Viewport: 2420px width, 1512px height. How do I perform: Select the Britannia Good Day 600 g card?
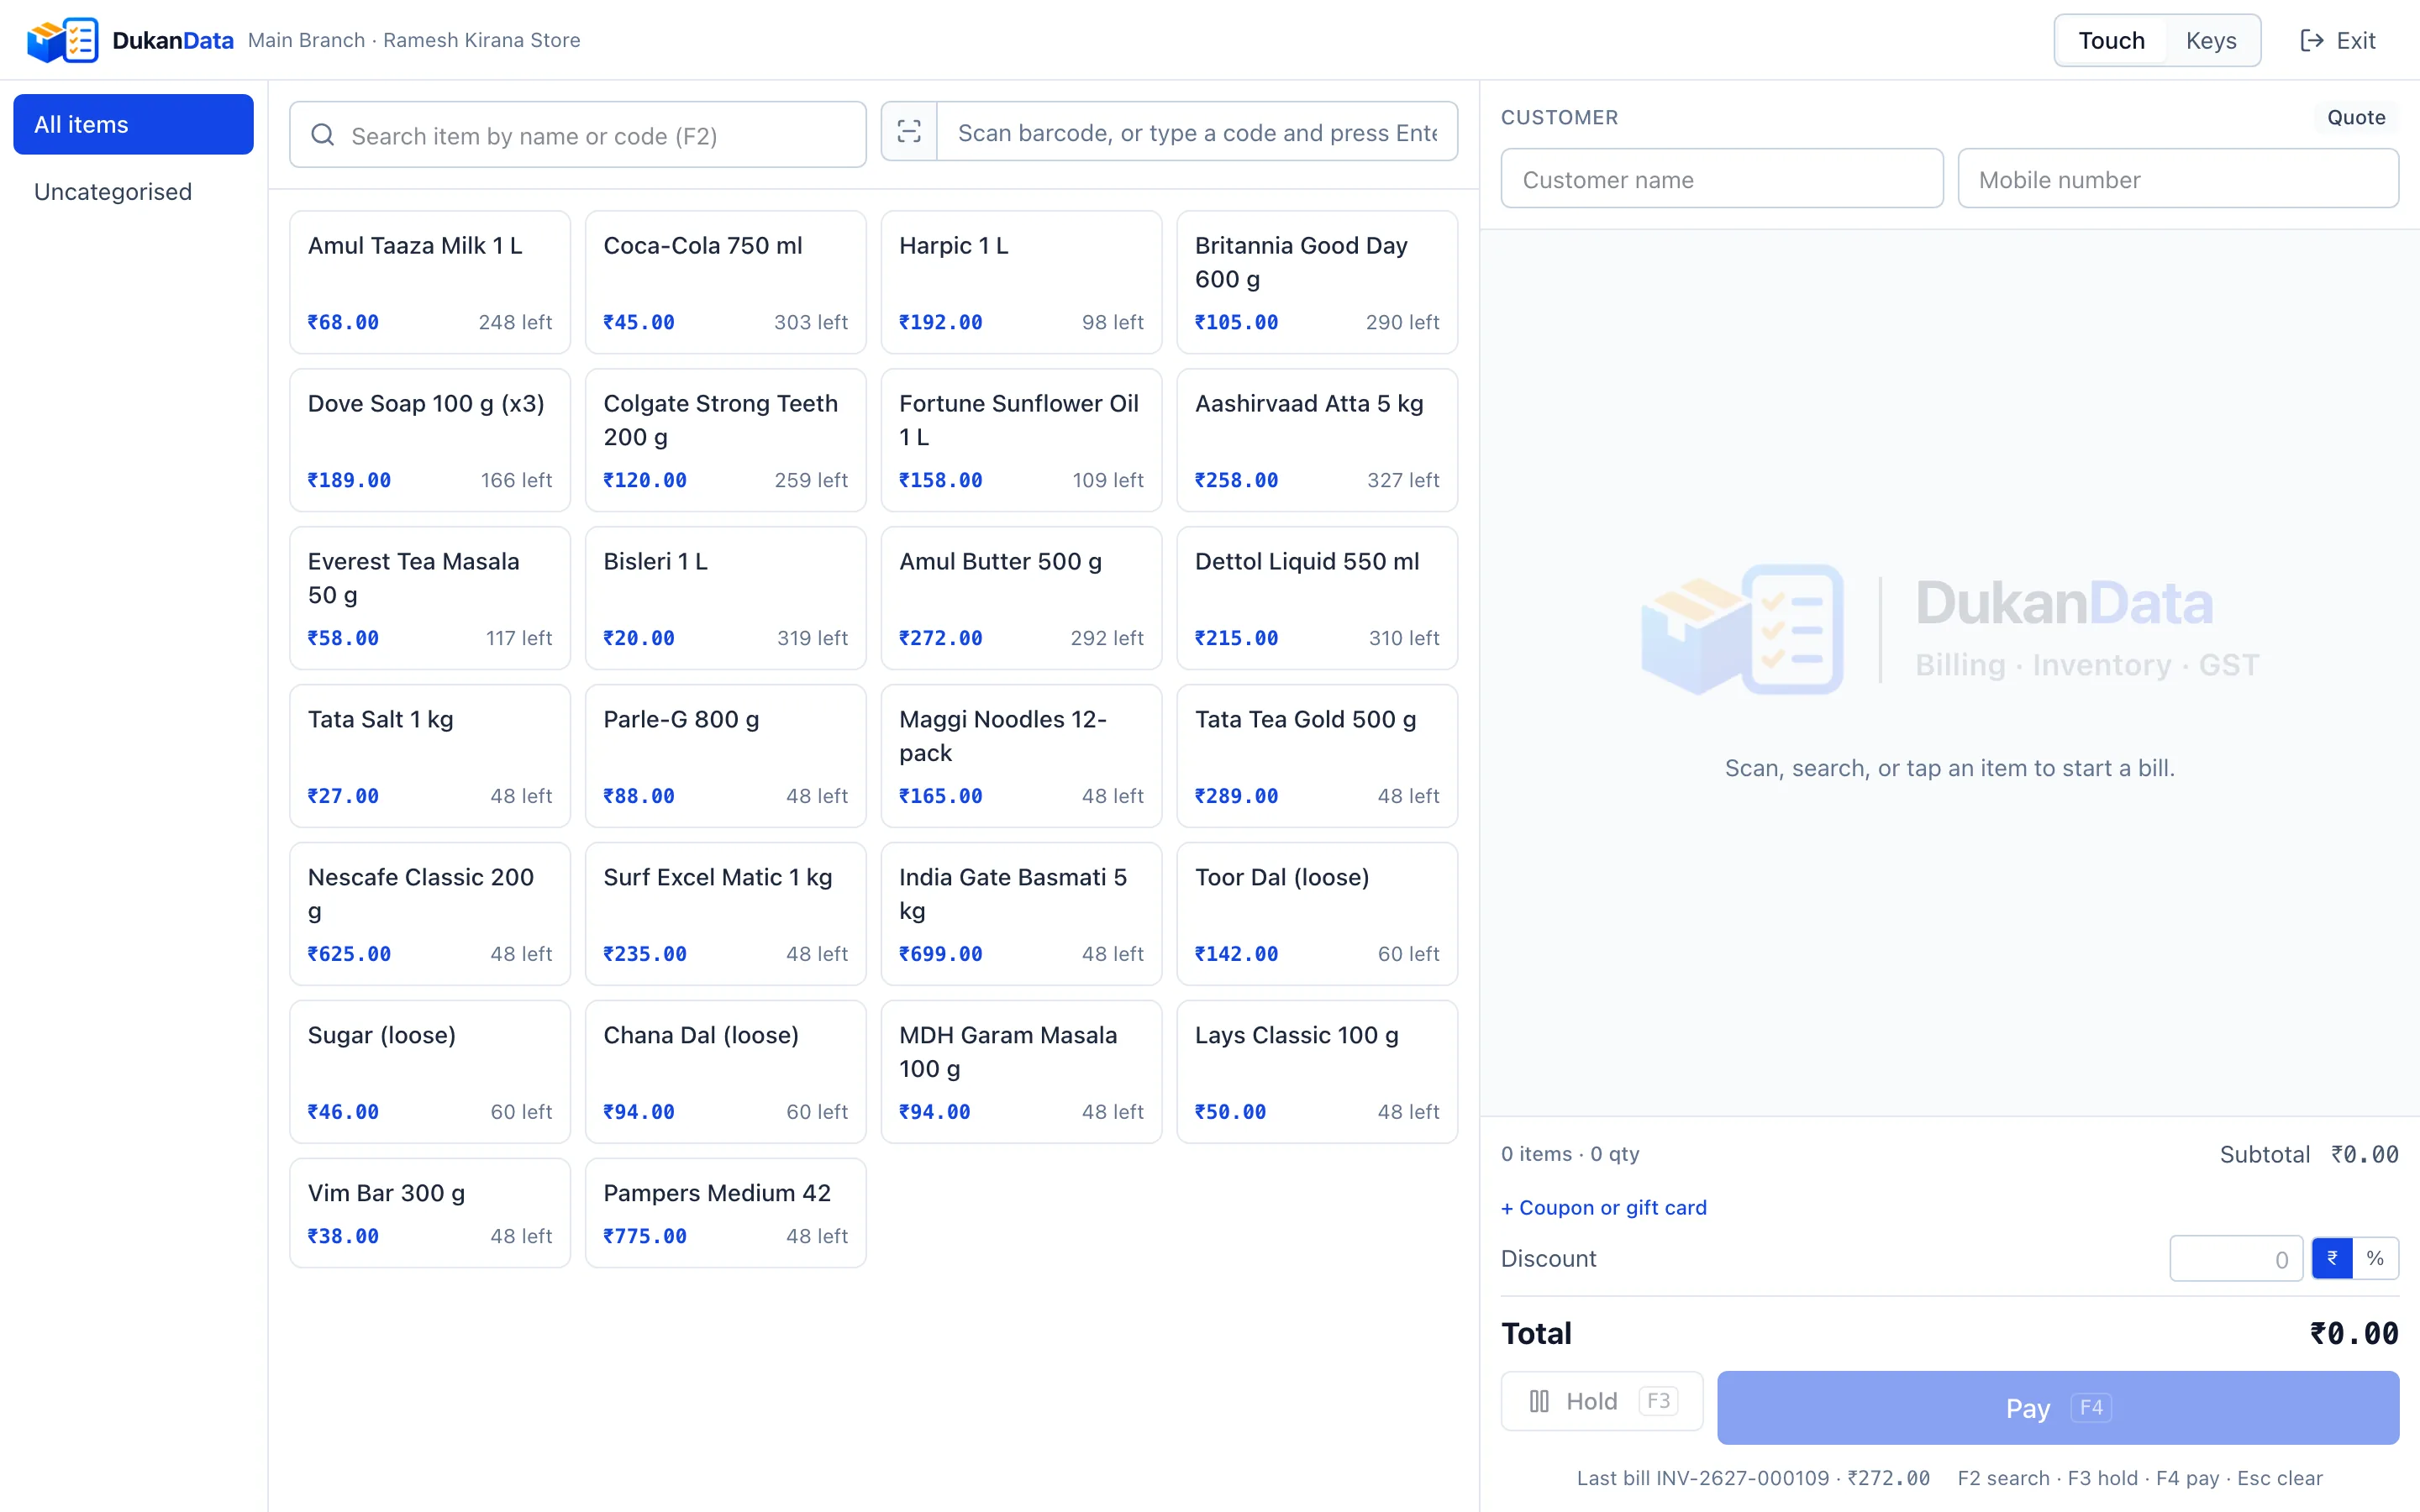(1317, 282)
